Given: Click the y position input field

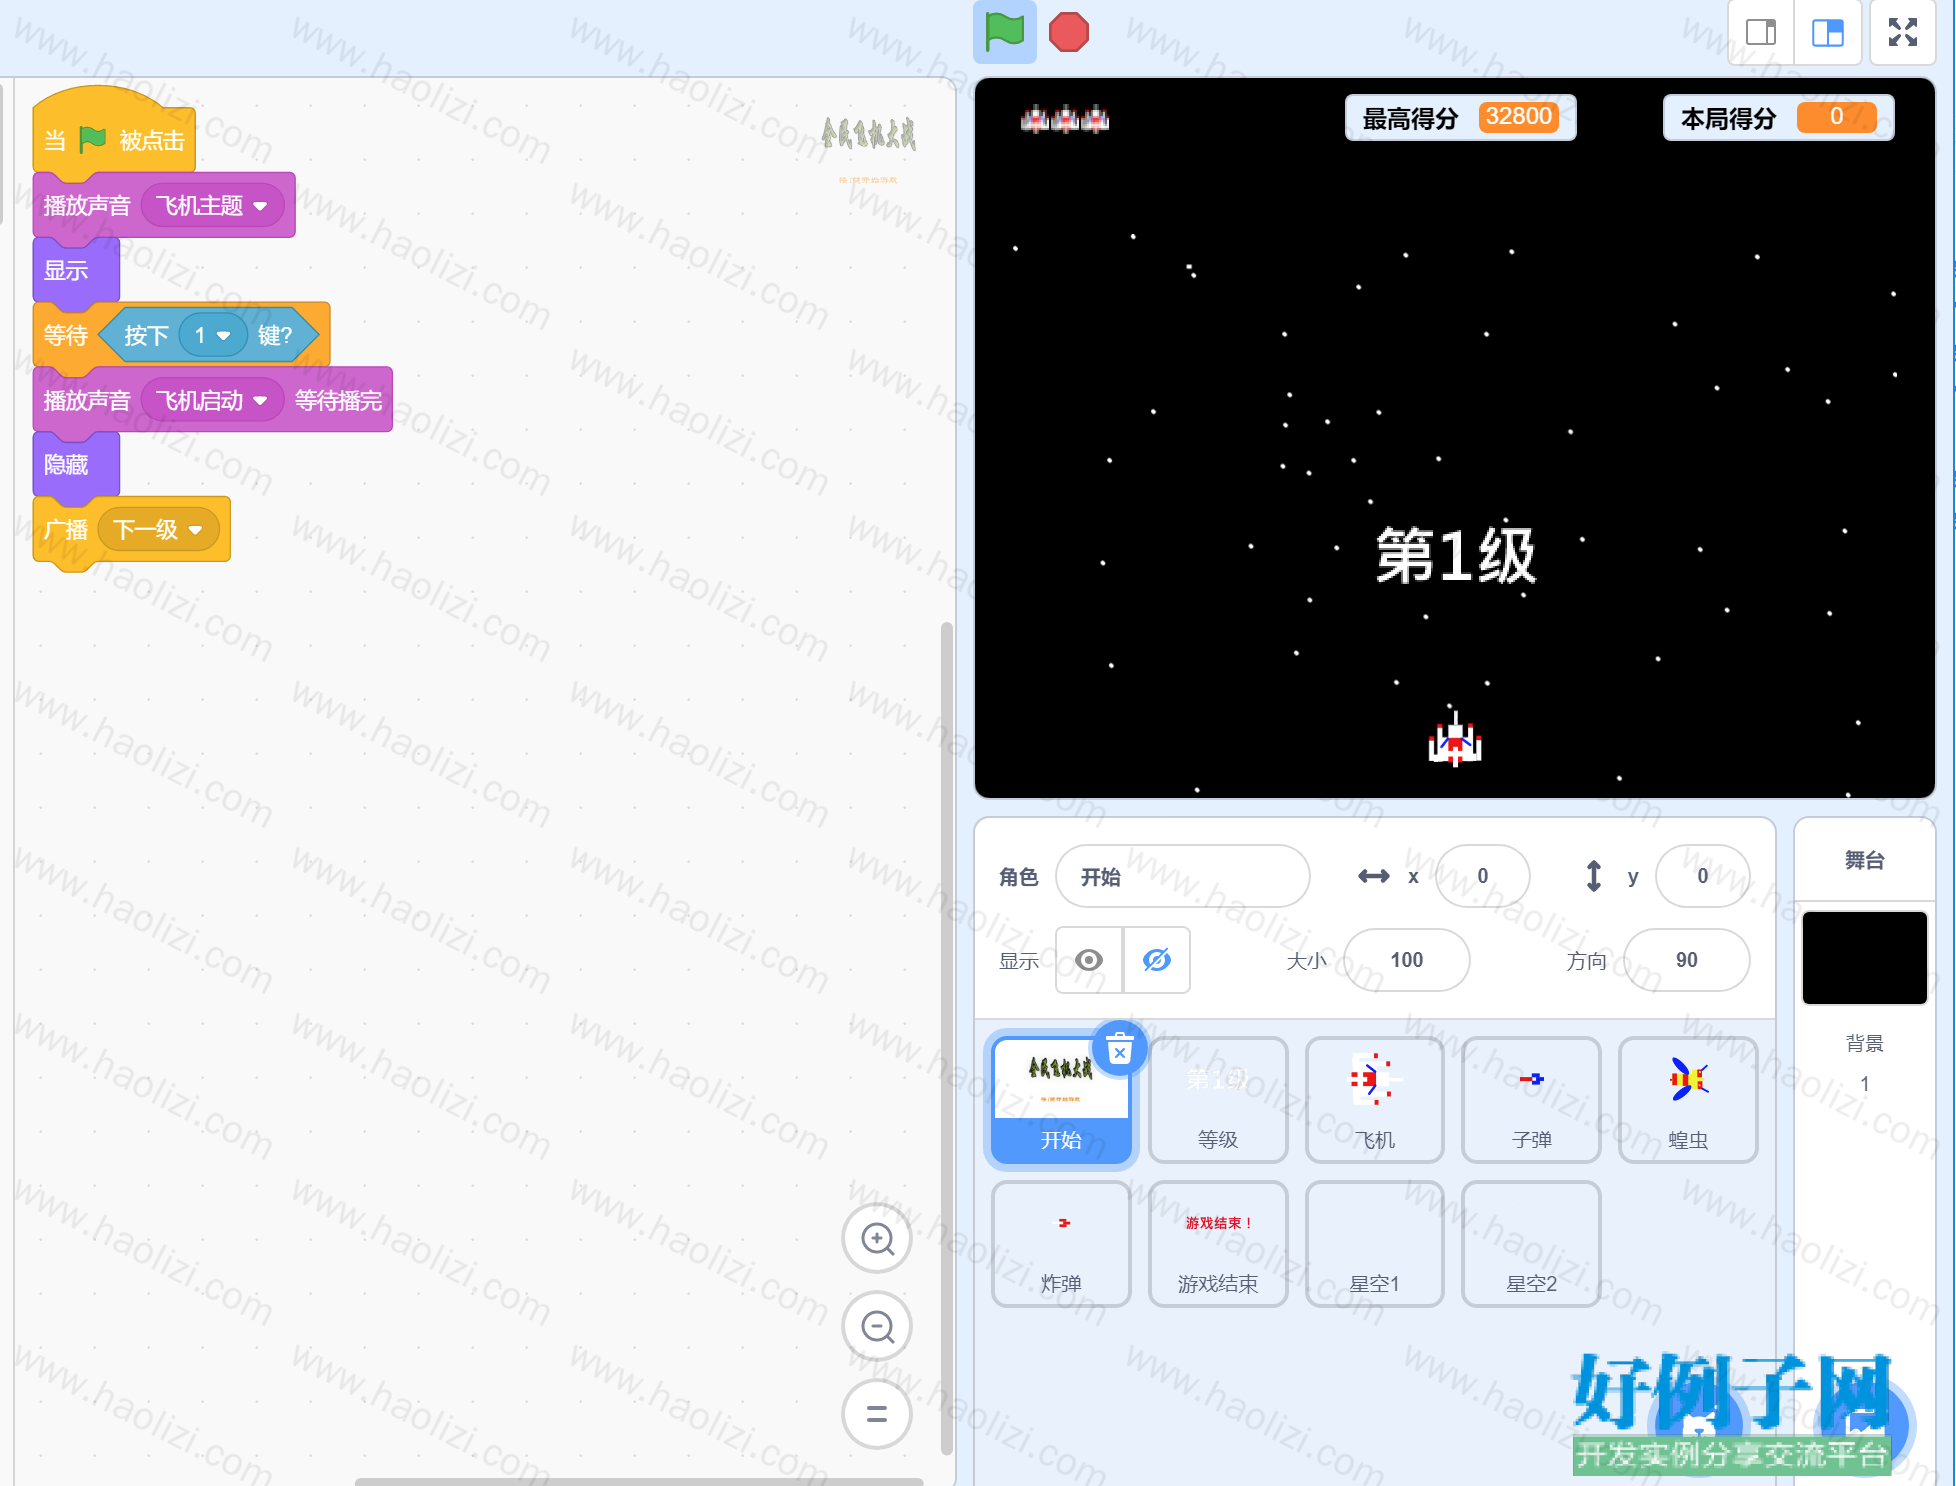Looking at the screenshot, I should click(1702, 876).
